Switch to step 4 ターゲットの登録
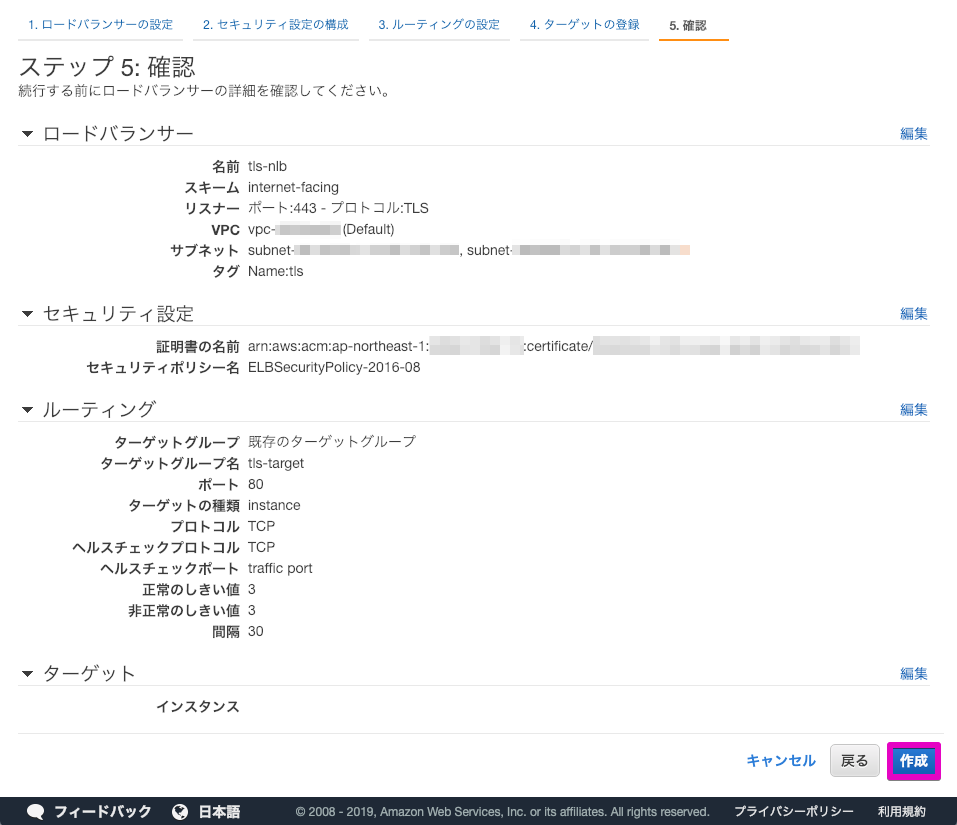 pyautogui.click(x=584, y=24)
